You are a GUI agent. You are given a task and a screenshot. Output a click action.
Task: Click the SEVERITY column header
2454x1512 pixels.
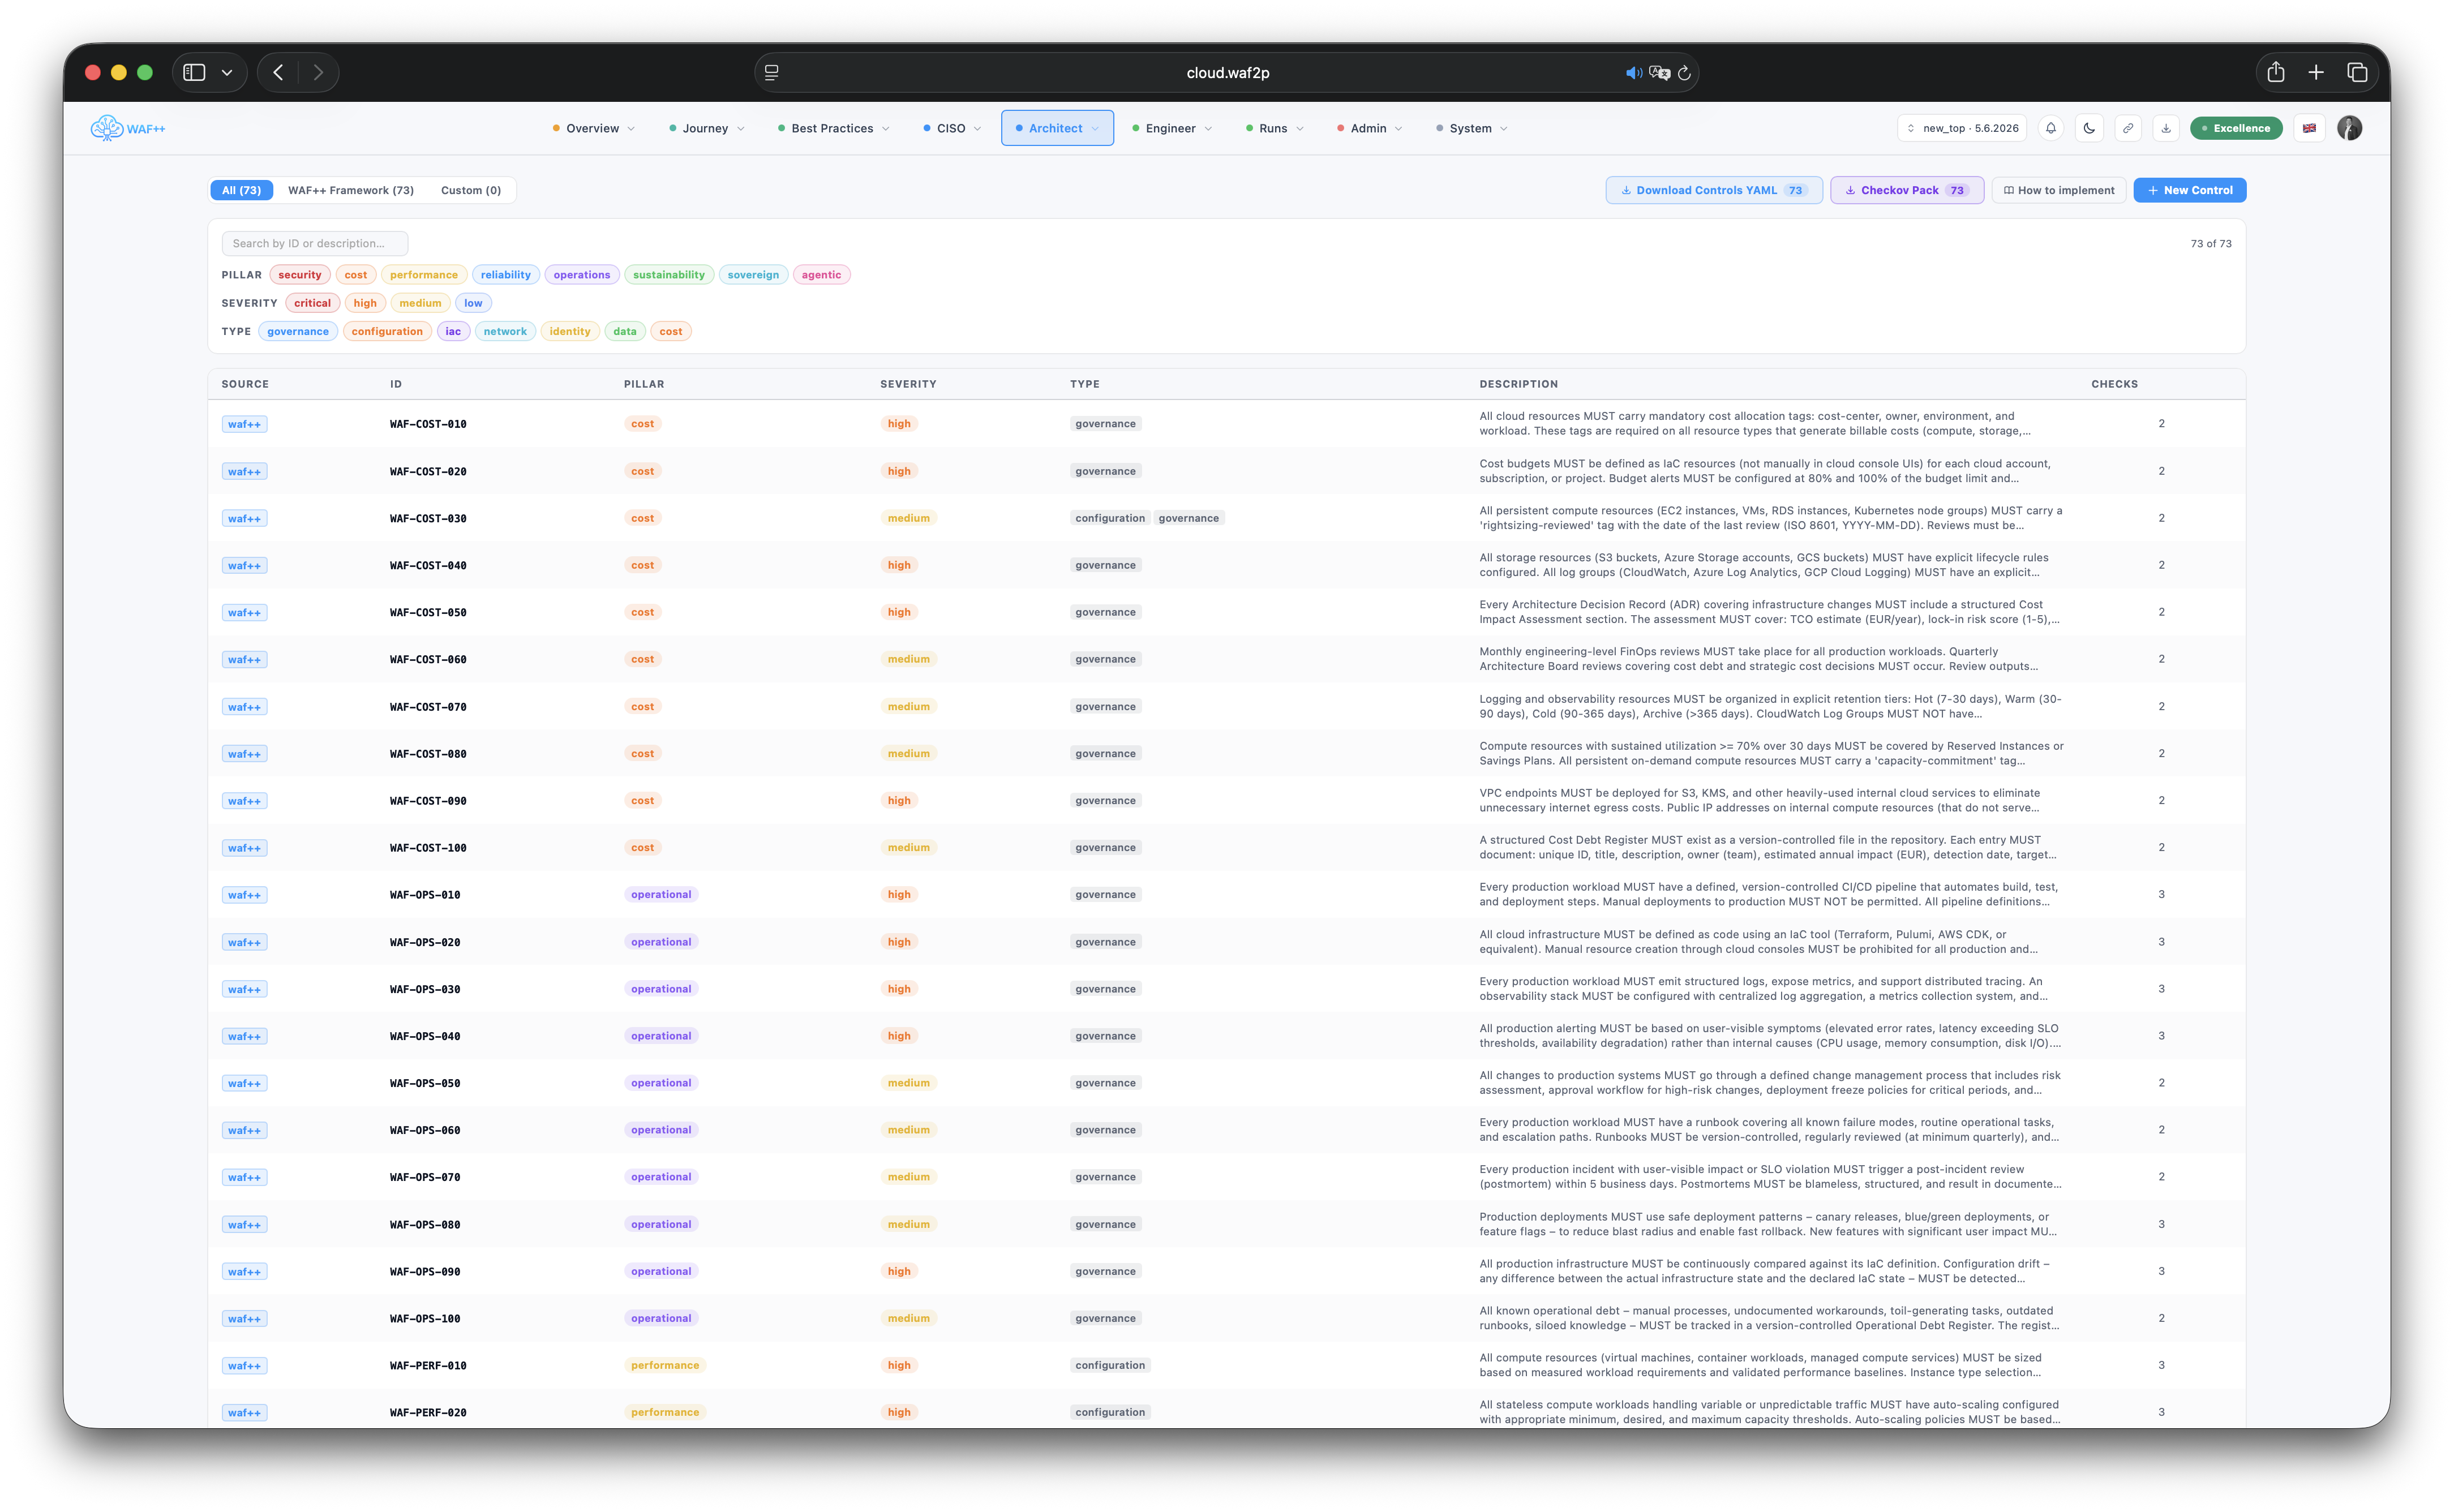[x=908, y=384]
